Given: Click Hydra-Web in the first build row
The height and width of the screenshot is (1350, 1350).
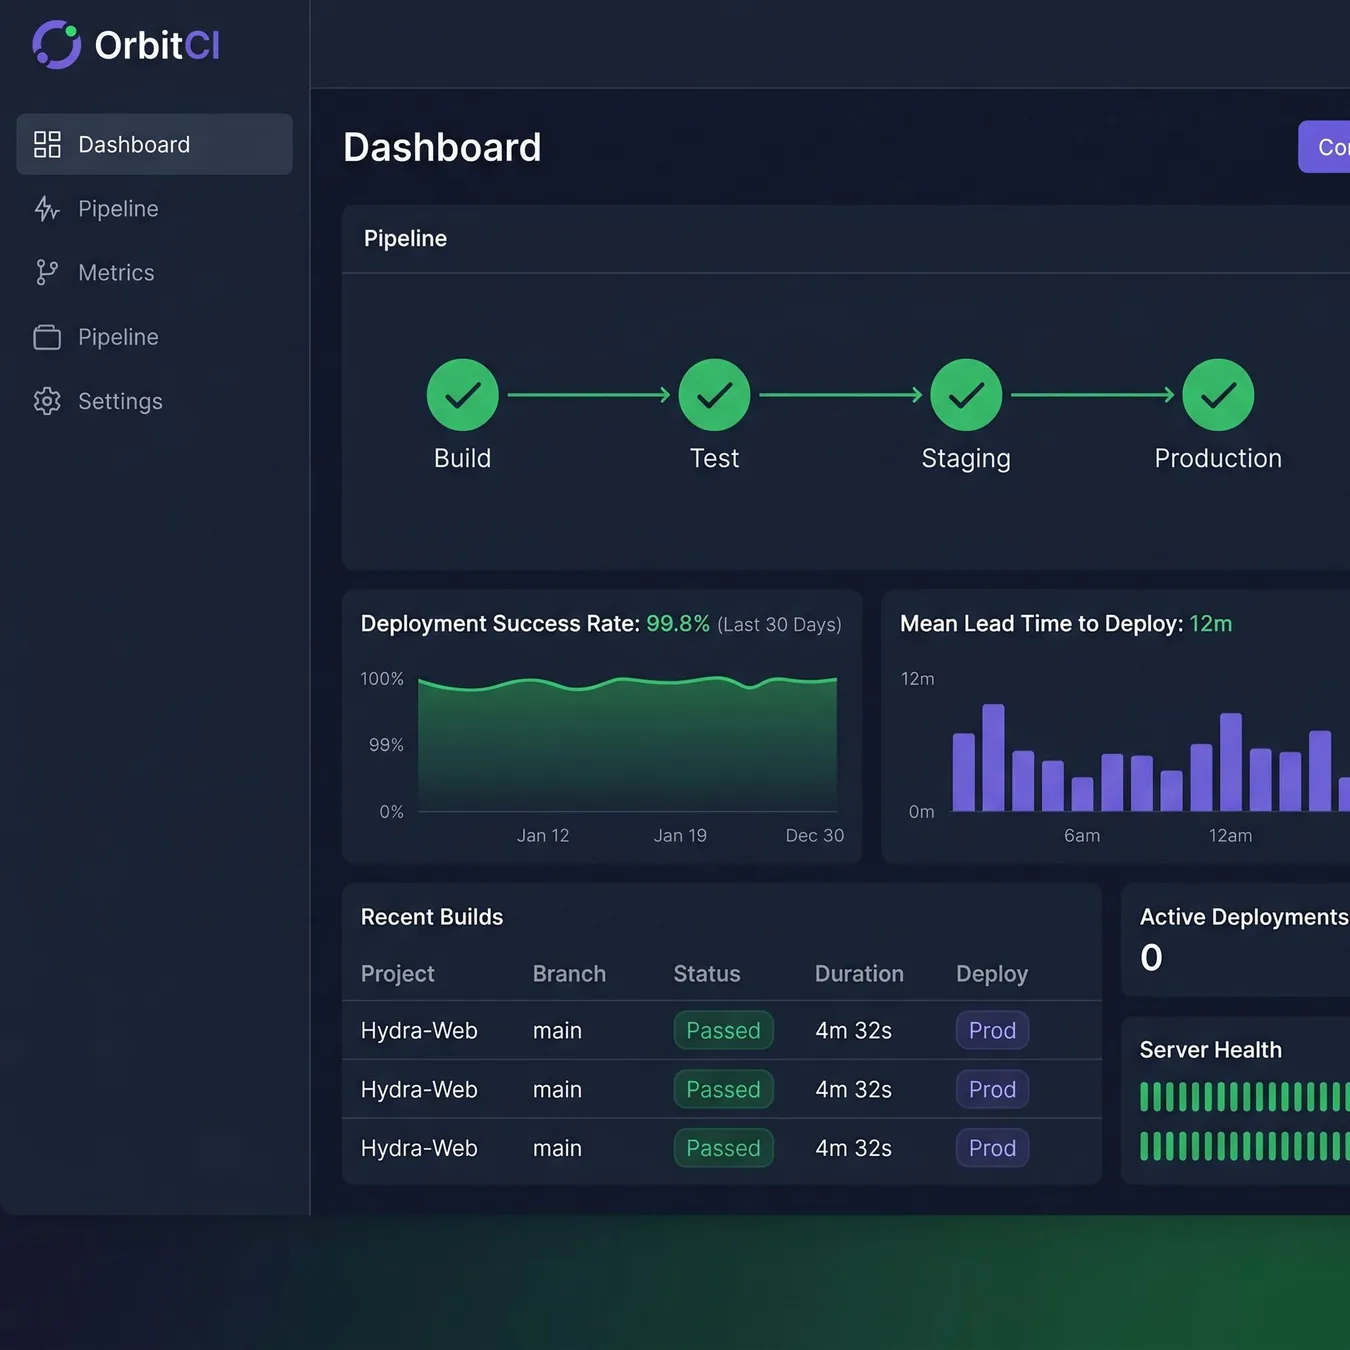Looking at the screenshot, I should coord(419,1031).
